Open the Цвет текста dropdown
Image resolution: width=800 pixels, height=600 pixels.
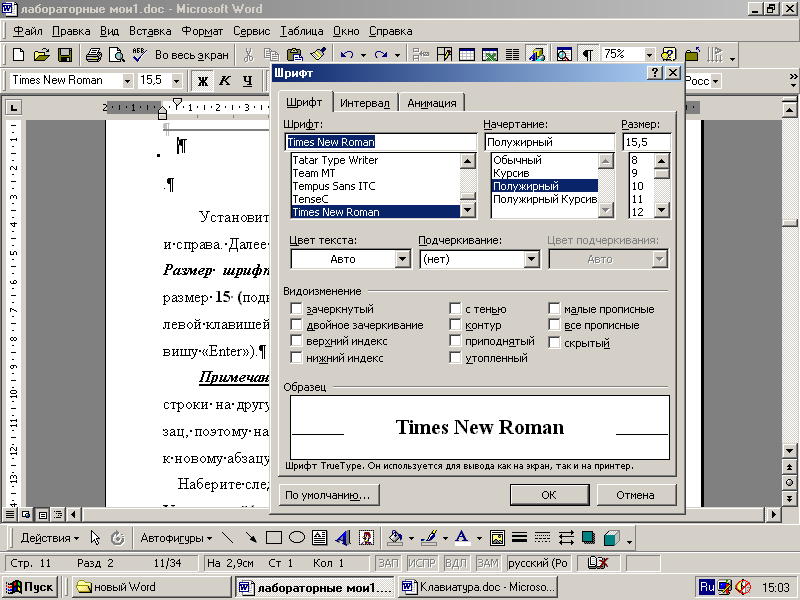pos(403,259)
